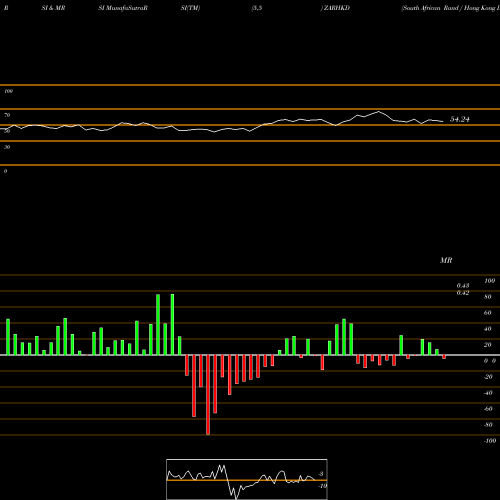Click the RSI value label 54.24
This screenshot has width=500, height=500.
pyautogui.click(x=460, y=119)
